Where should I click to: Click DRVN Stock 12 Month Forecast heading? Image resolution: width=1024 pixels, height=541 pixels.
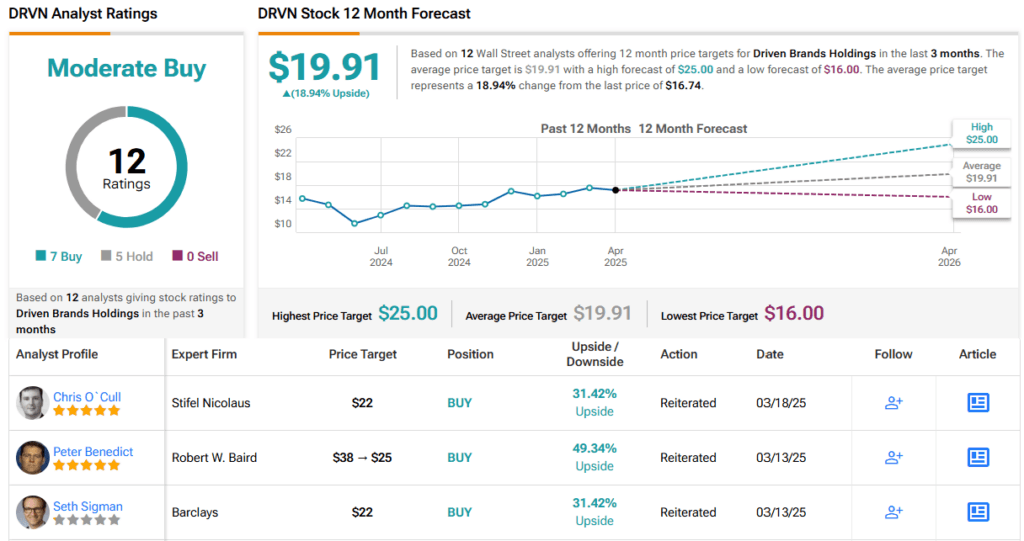(364, 14)
